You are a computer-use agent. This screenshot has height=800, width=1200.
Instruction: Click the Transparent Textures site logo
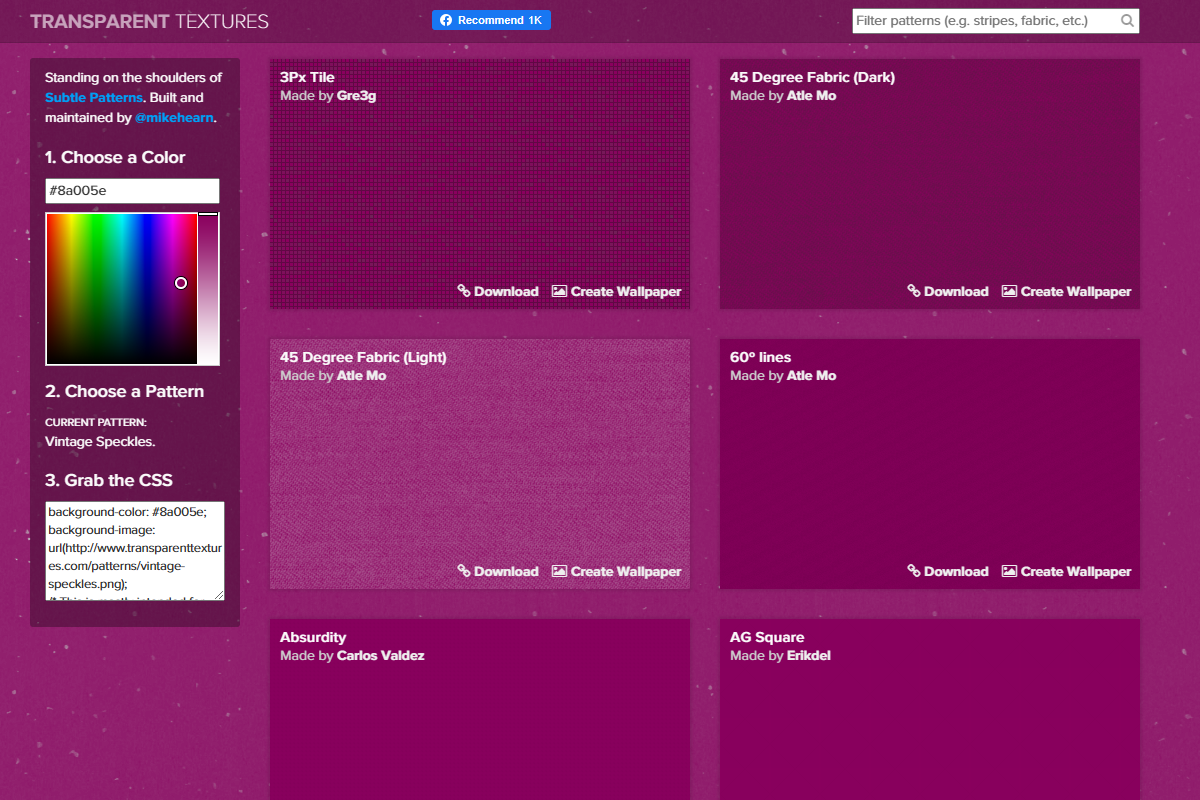coord(149,21)
